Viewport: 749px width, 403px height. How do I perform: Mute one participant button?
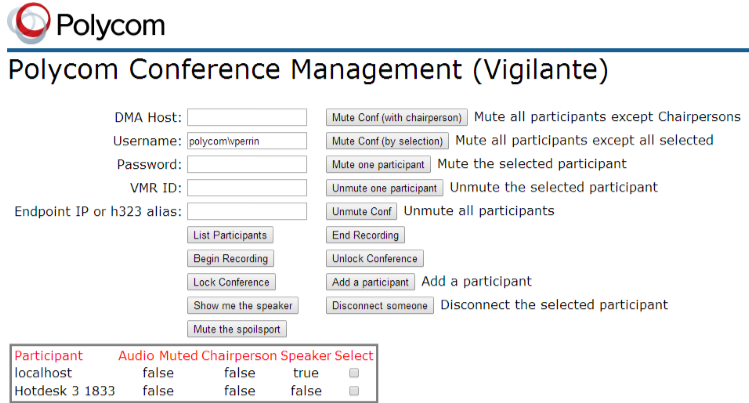click(x=378, y=164)
